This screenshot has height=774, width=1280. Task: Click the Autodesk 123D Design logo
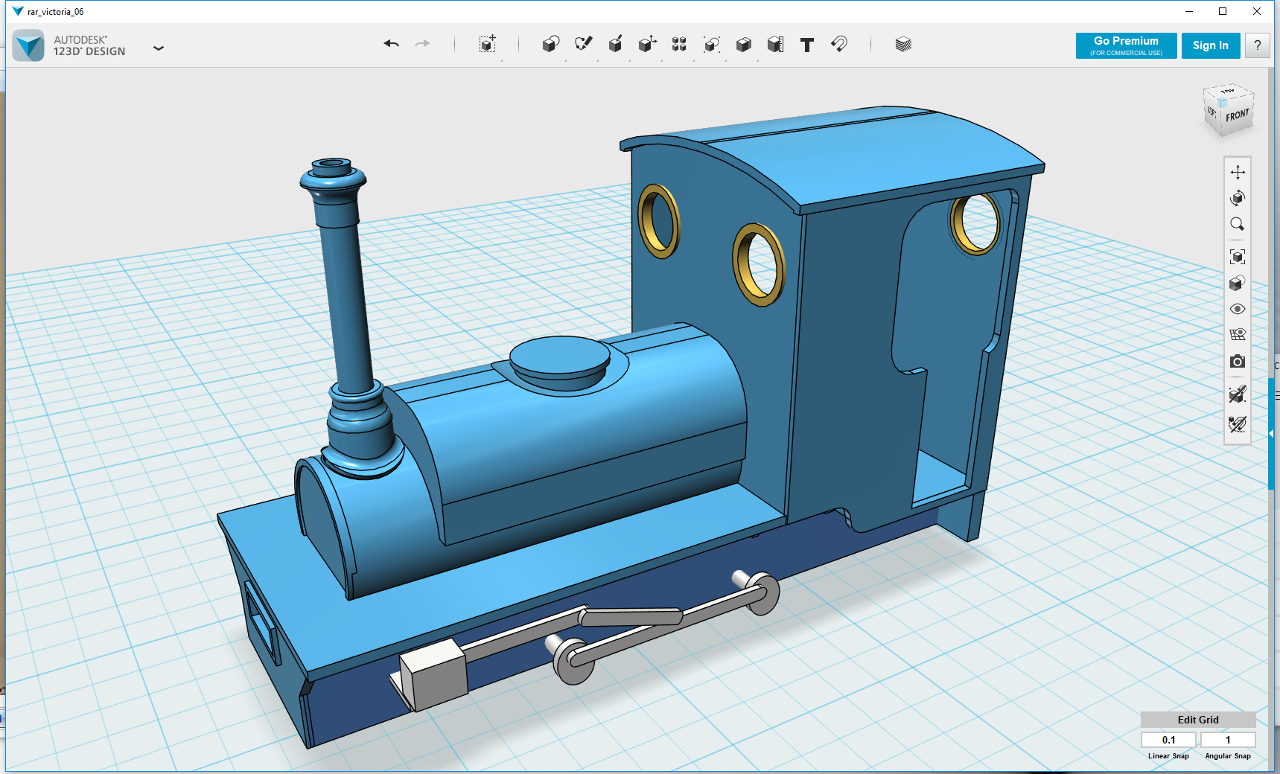pos(29,46)
